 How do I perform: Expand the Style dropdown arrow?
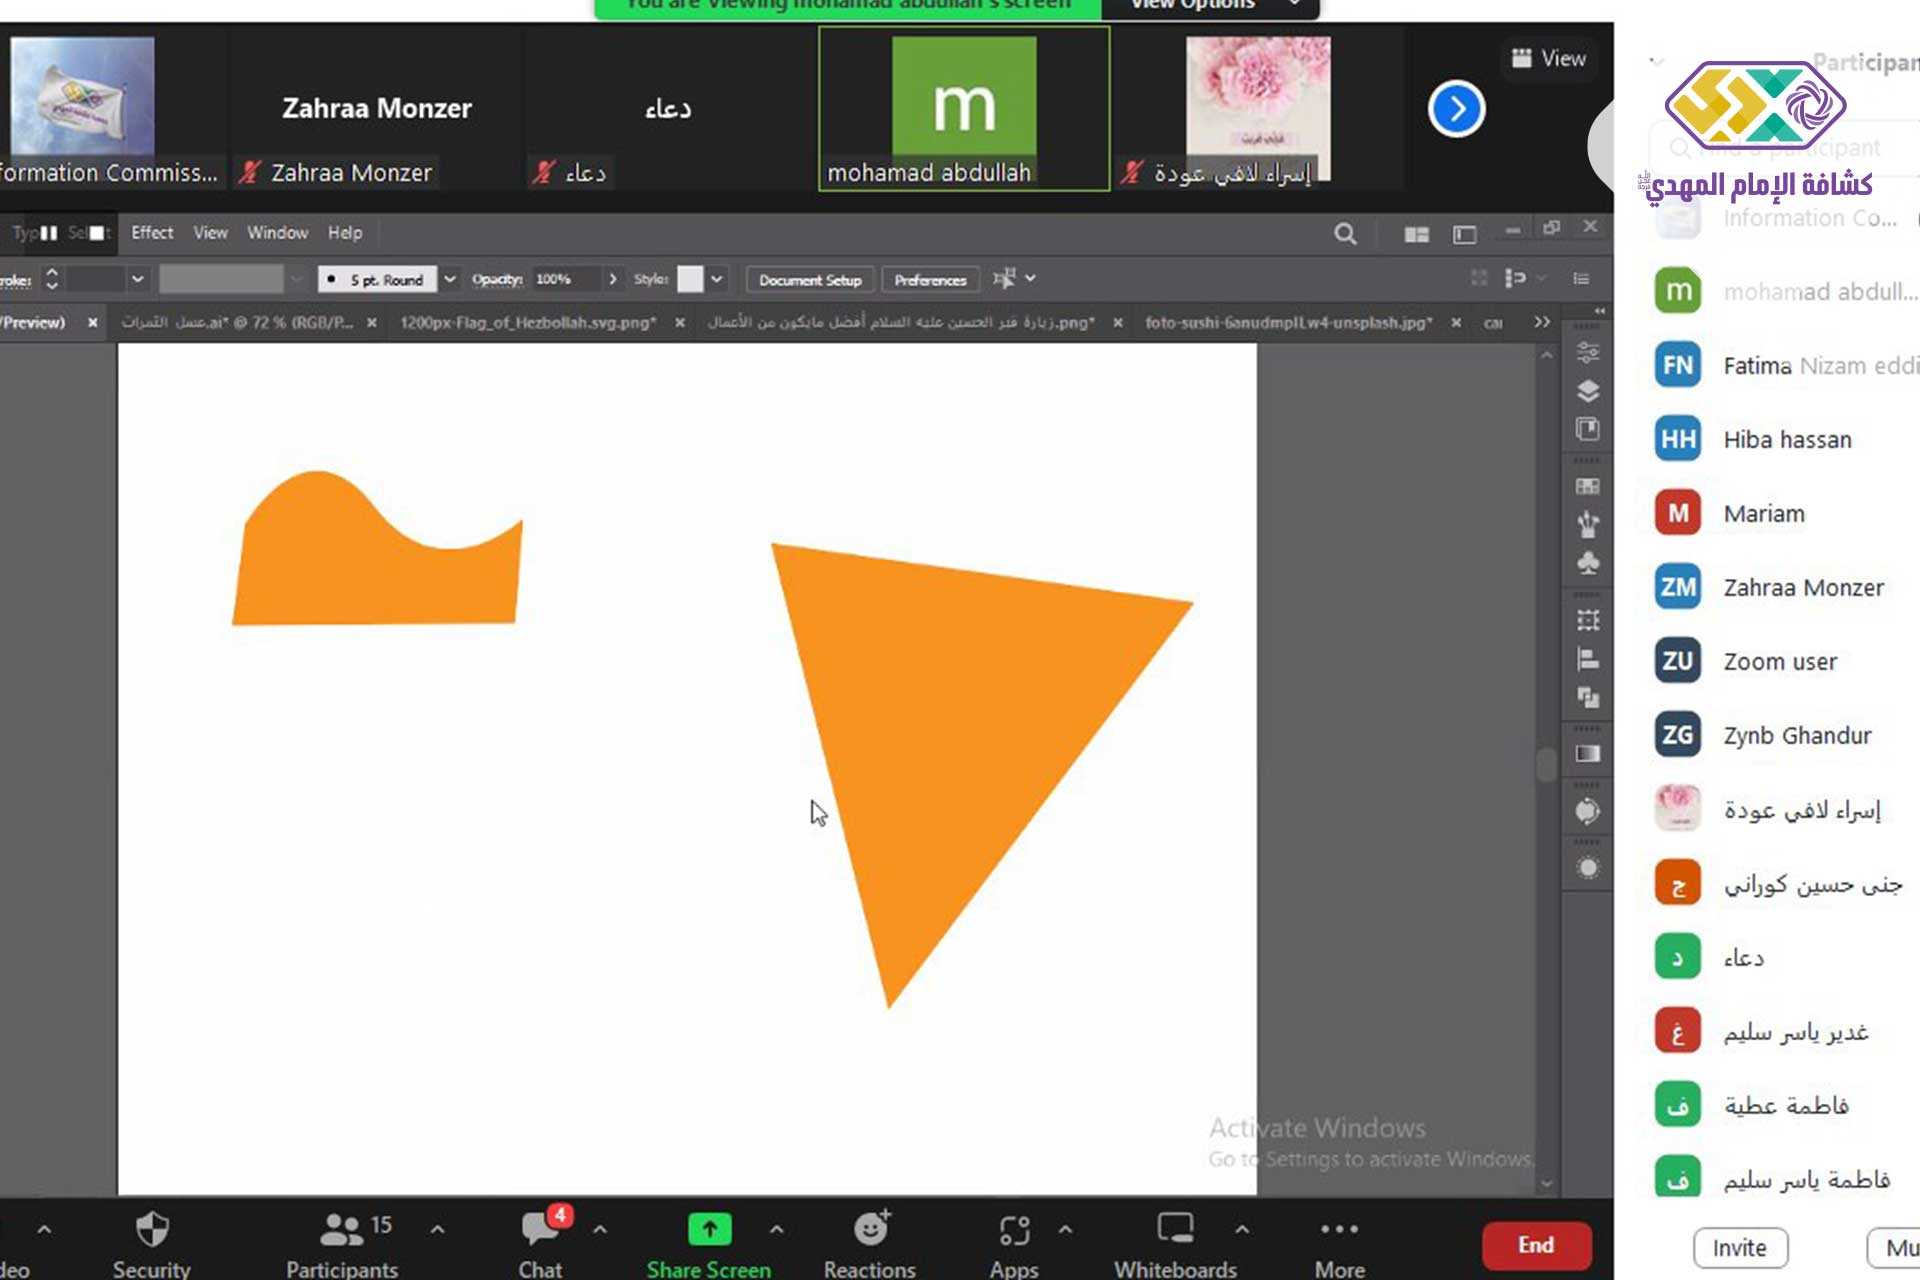(x=717, y=280)
